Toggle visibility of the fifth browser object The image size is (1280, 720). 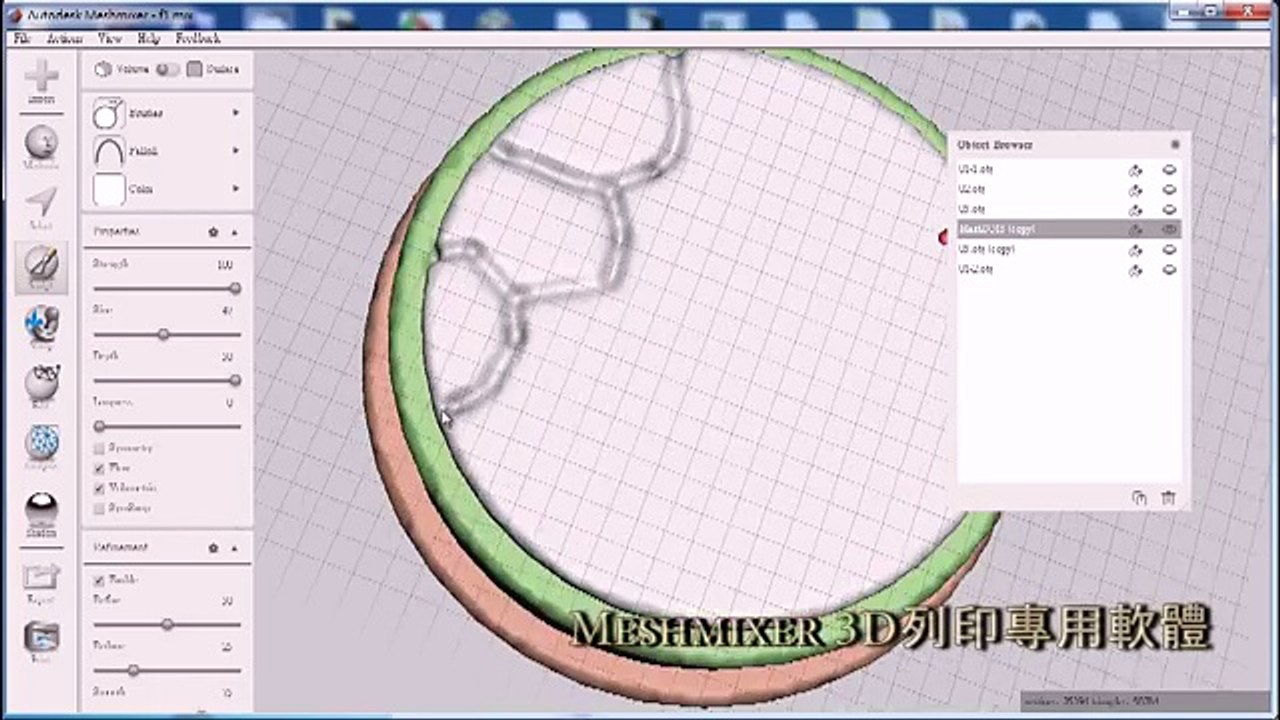(x=1169, y=250)
